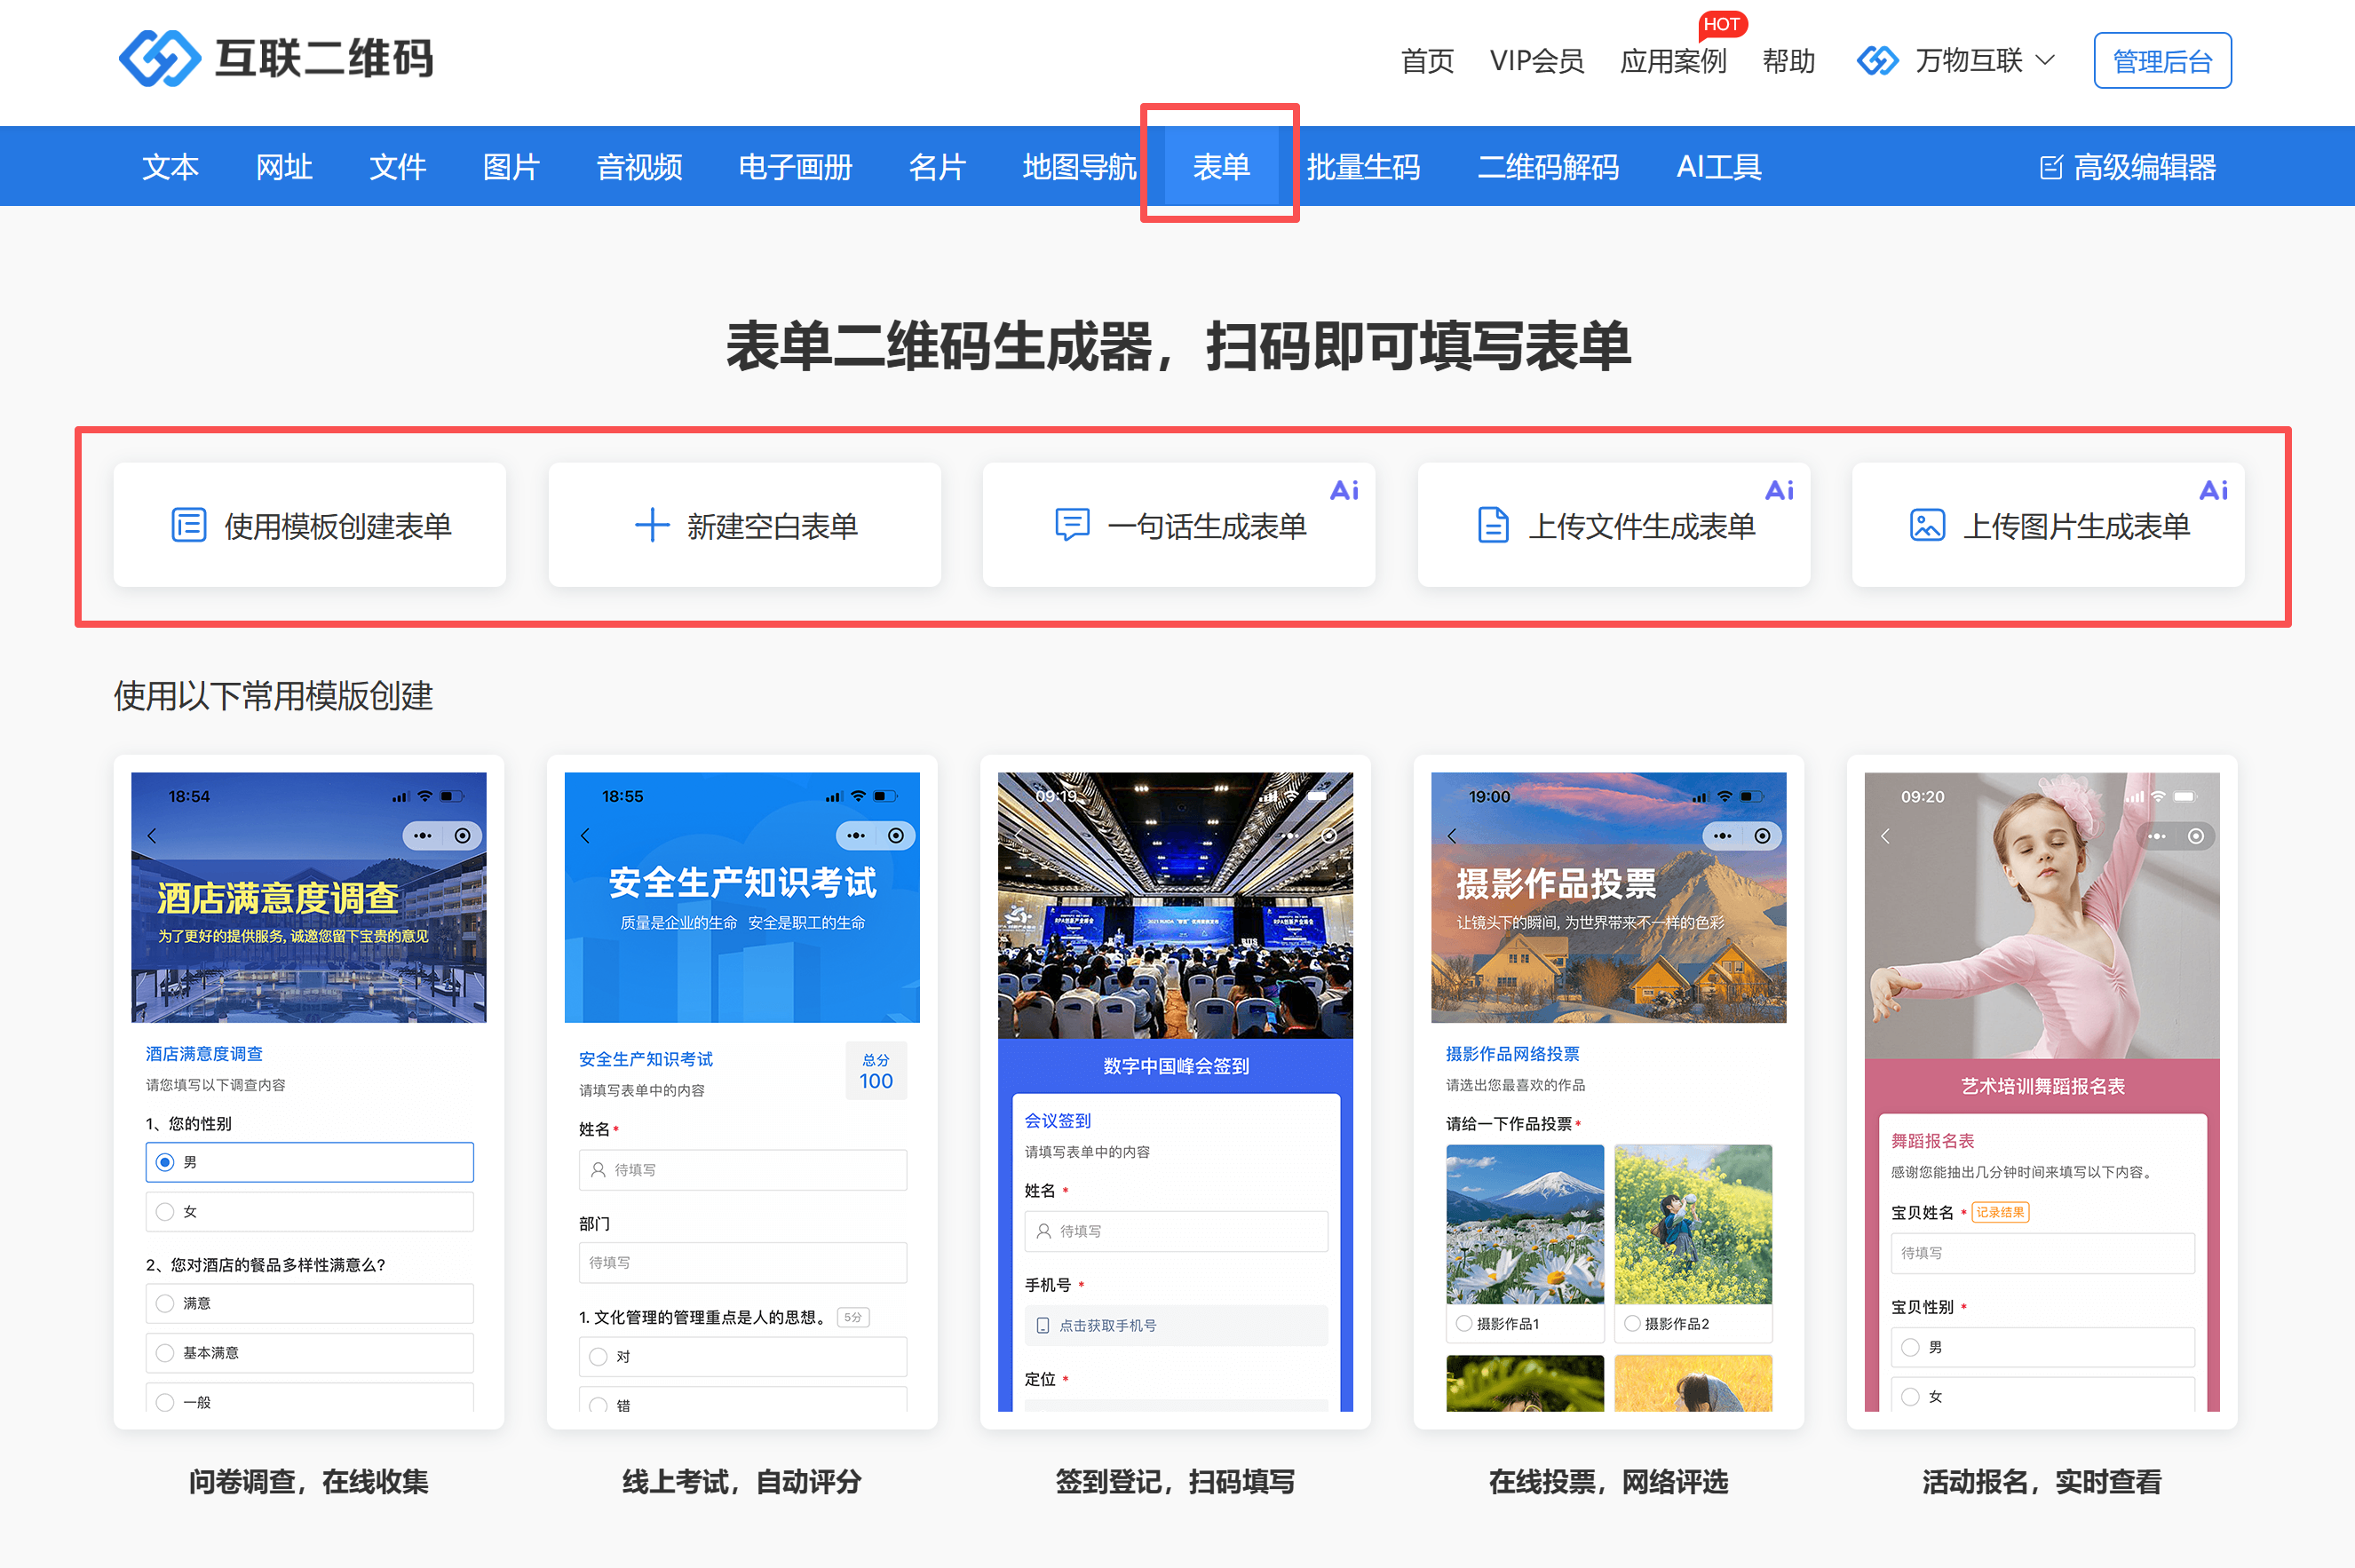Click the edit icon beside 高级编辑器
Viewport: 2355px width, 1568px height.
(x=2050, y=167)
